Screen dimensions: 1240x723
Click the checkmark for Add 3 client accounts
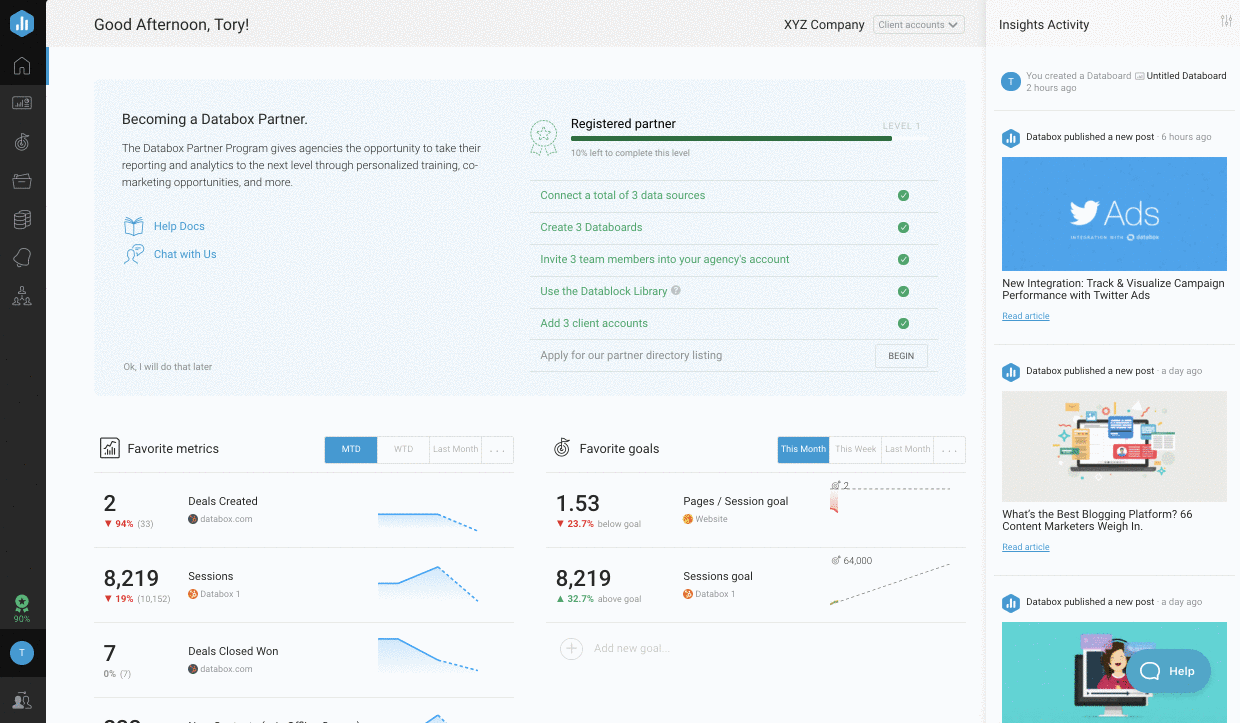(x=903, y=324)
